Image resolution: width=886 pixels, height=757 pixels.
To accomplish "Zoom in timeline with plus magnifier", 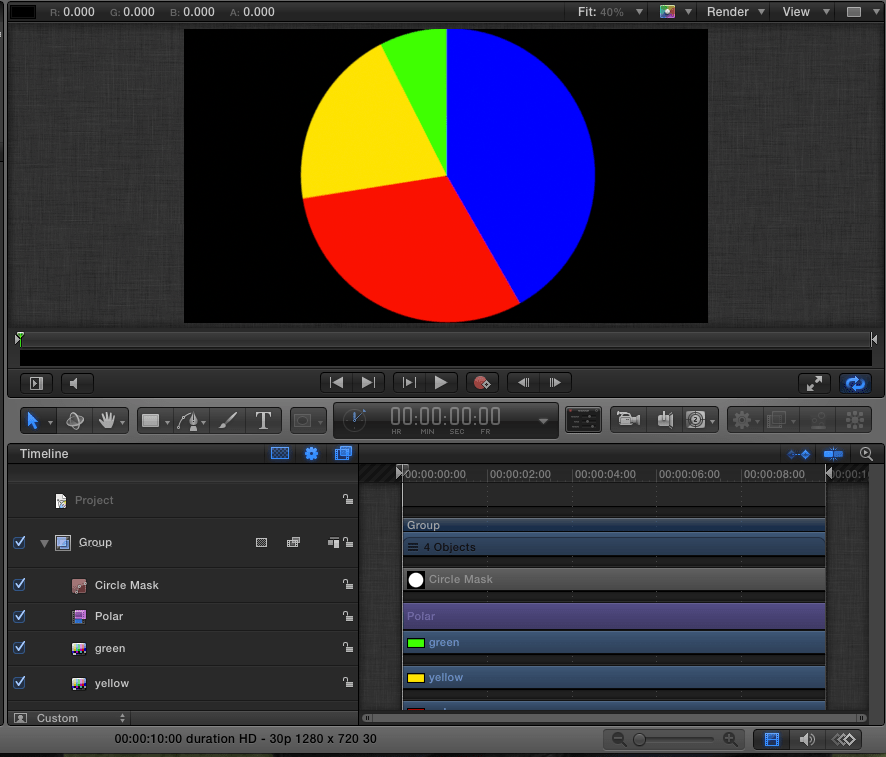I will click(x=730, y=739).
